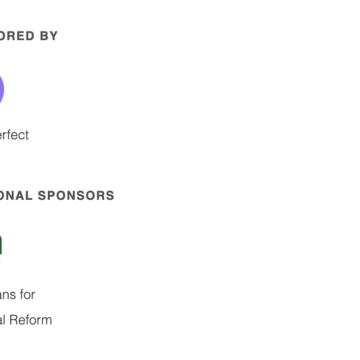Open the sponsor link ending in "erfect"

point(14,135)
